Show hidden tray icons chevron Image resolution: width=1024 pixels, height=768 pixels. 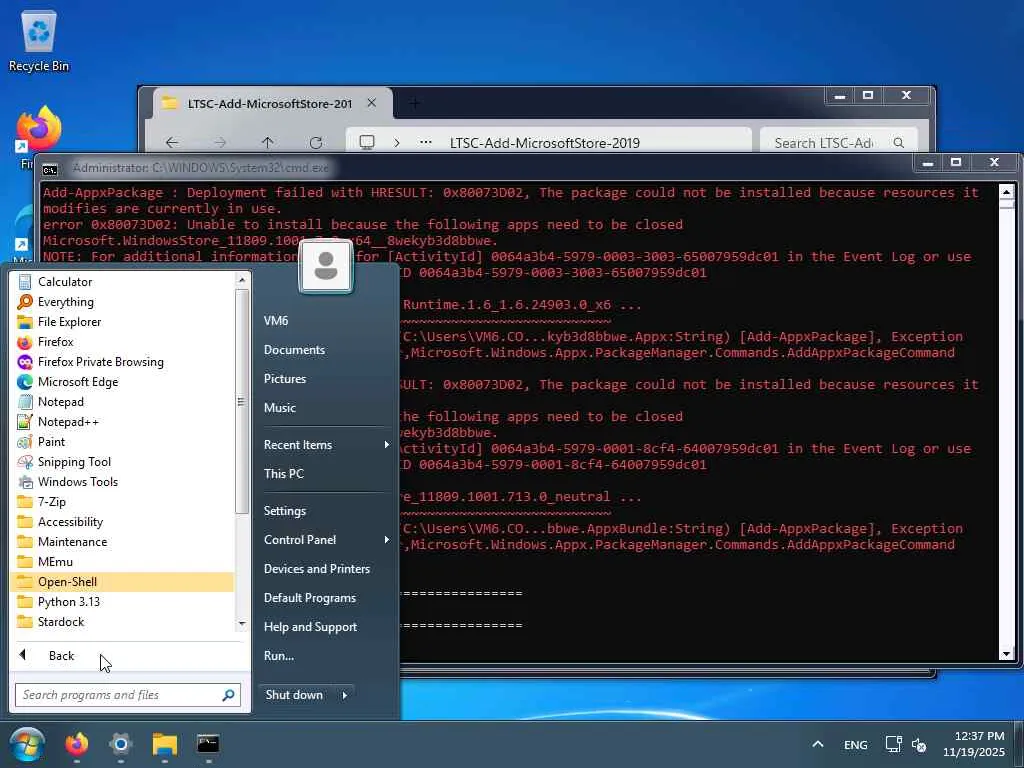click(818, 744)
